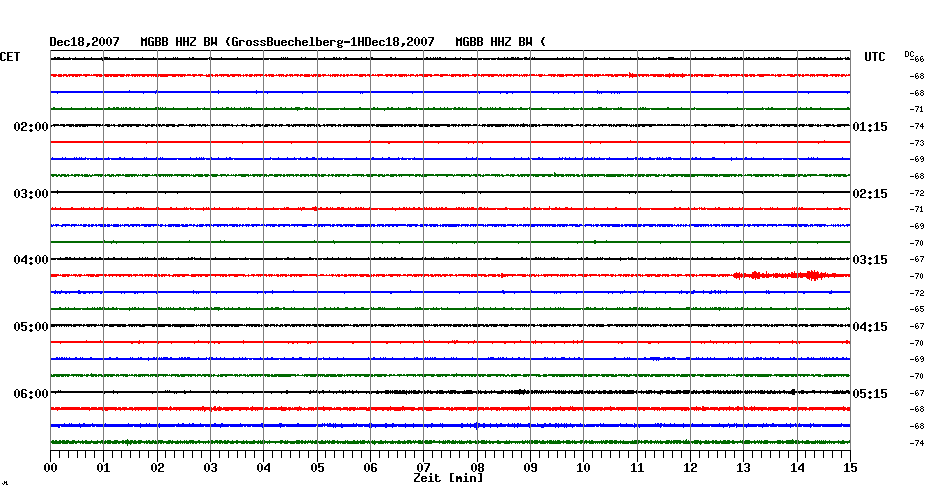Viewport: 930px width, 494px height.
Task: Click minute 09 on the time axis
Action: pyautogui.click(x=531, y=468)
